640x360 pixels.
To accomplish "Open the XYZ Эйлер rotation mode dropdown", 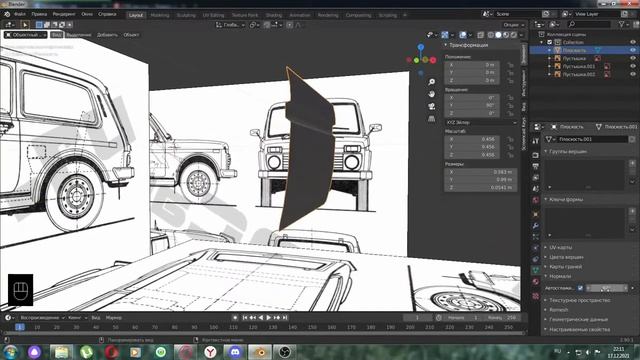I will (481, 122).
